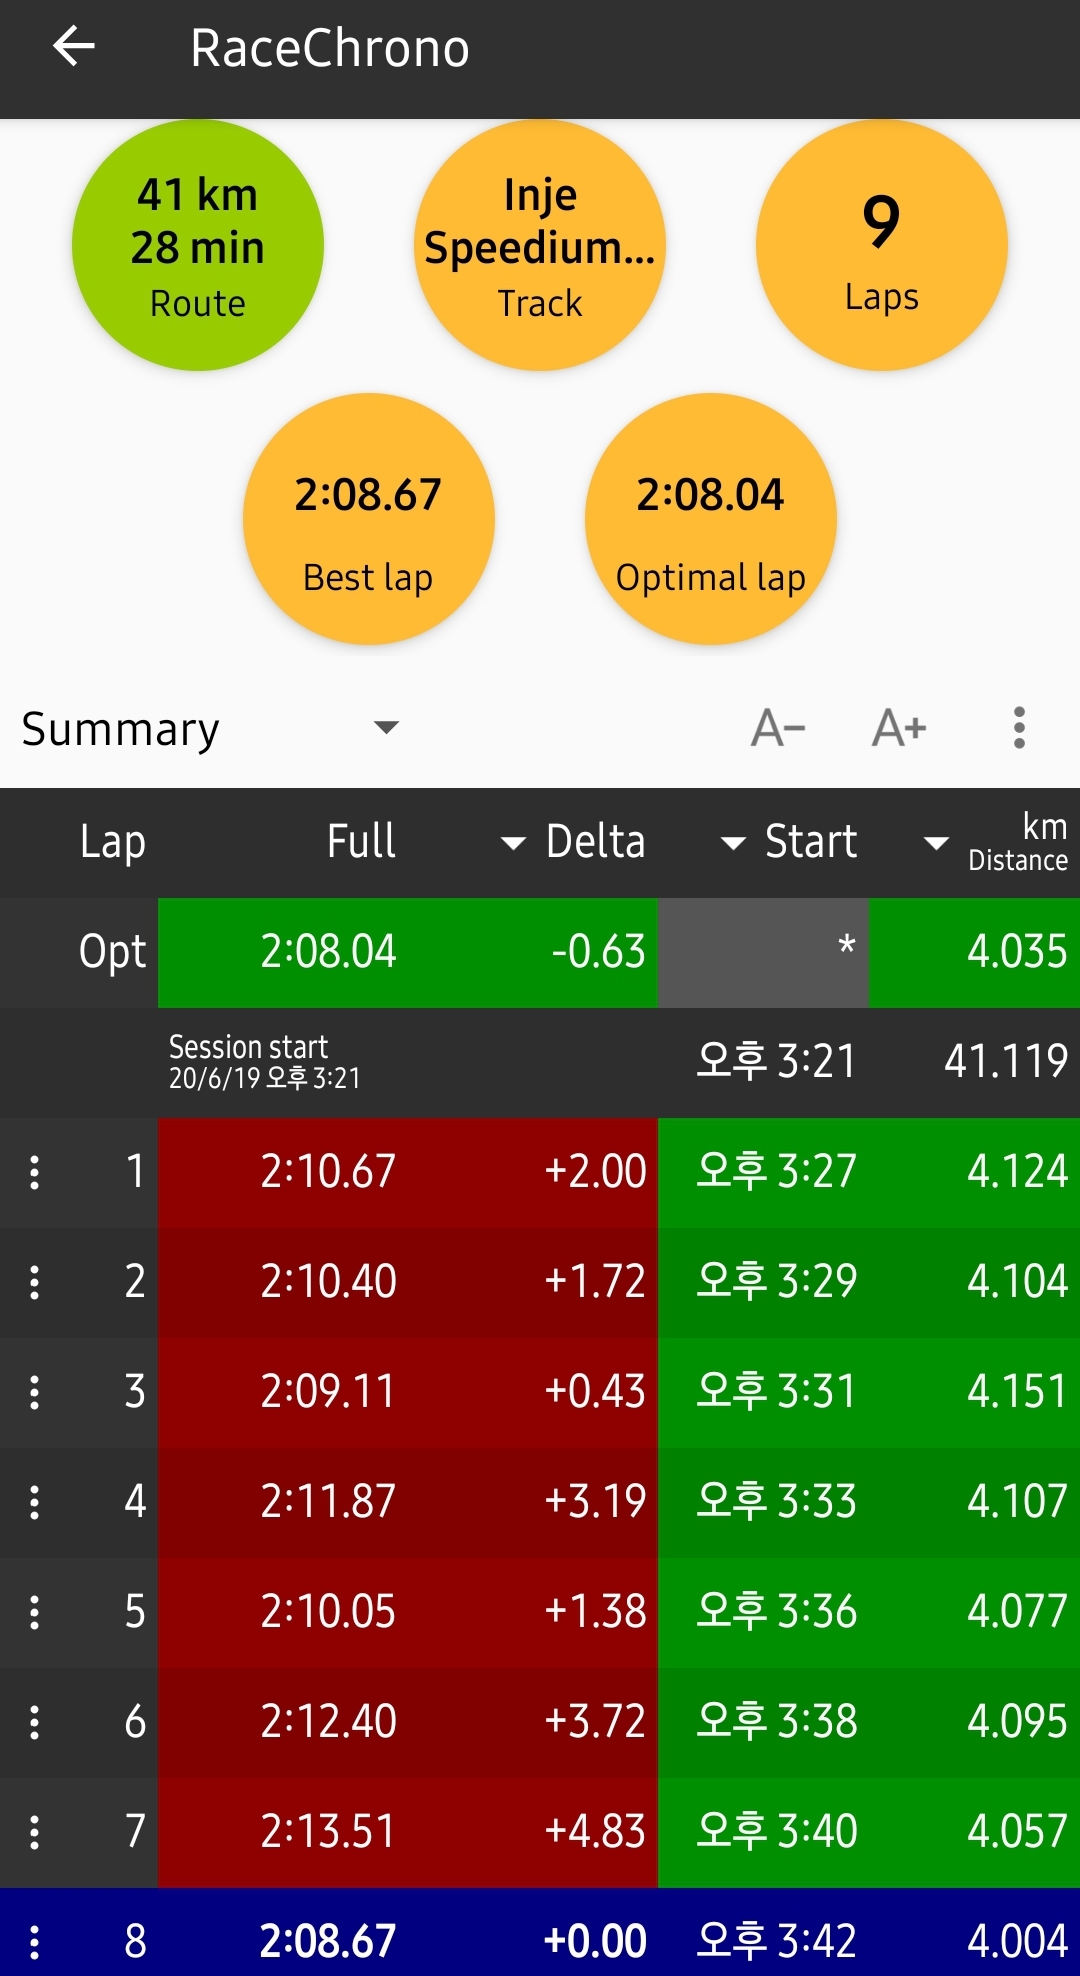Select delta +2.00 for lap 1

click(x=595, y=1172)
